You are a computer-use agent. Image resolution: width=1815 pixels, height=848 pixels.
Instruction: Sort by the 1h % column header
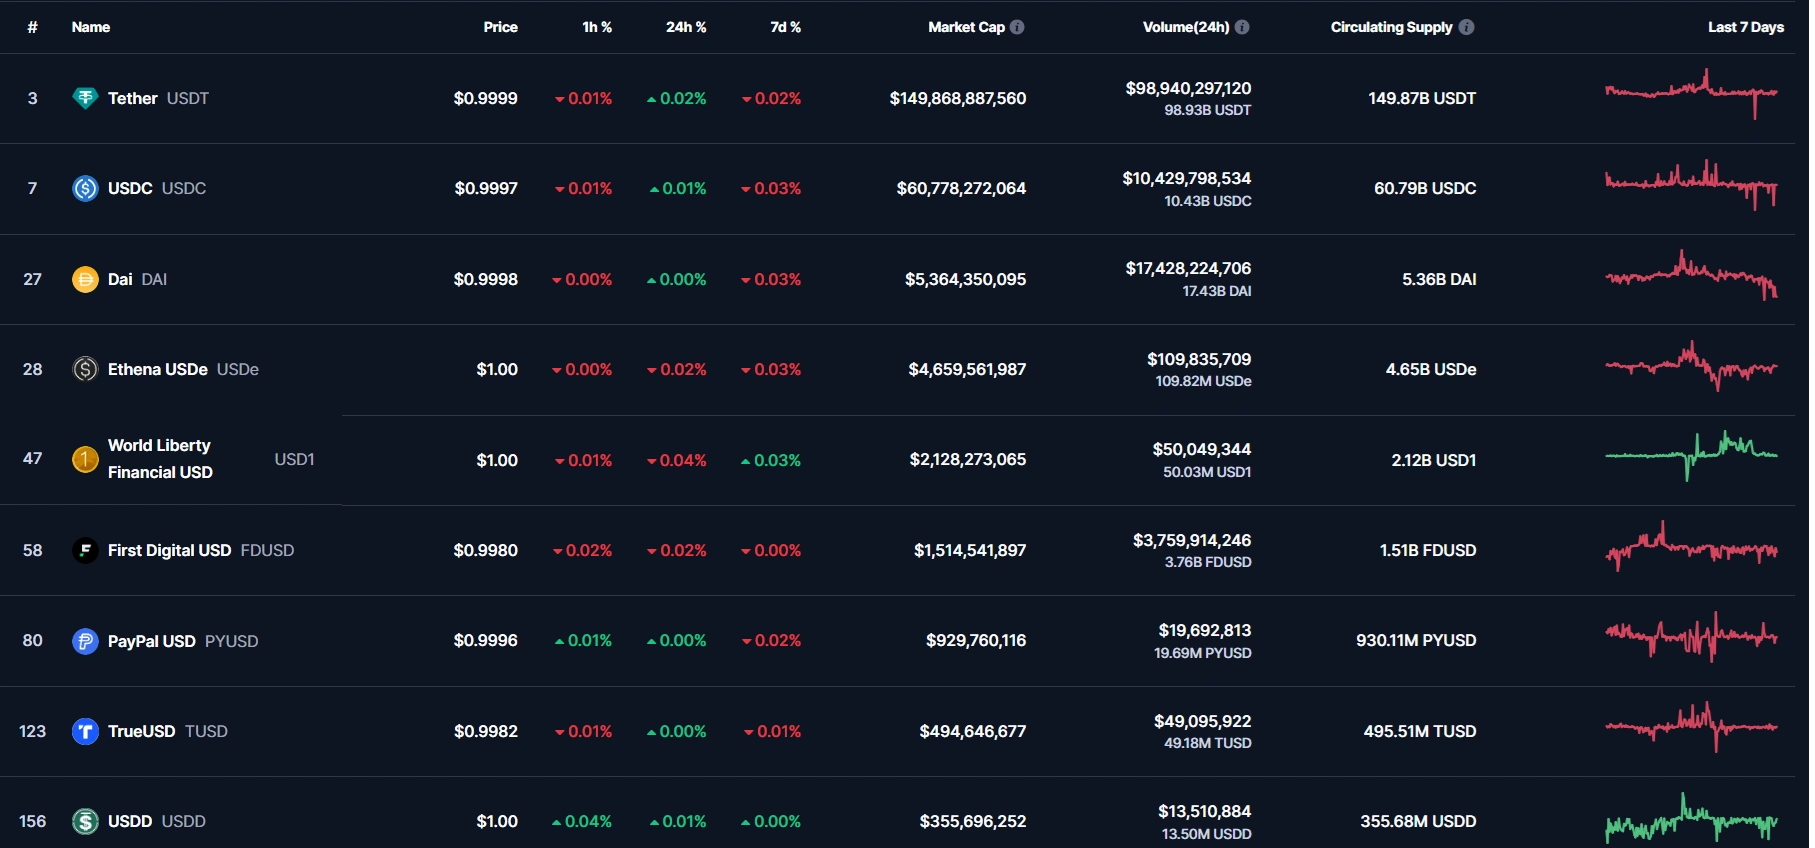pos(597,27)
